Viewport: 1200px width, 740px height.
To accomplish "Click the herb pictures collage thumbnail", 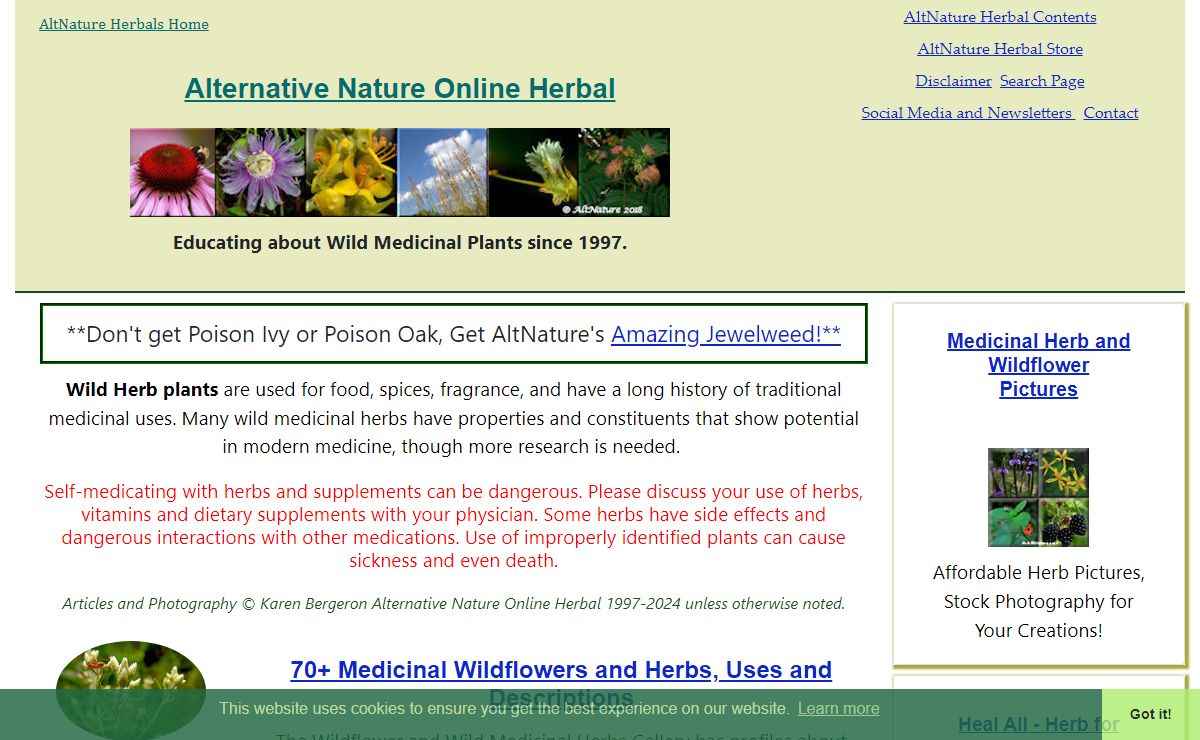I will pos(1039,497).
